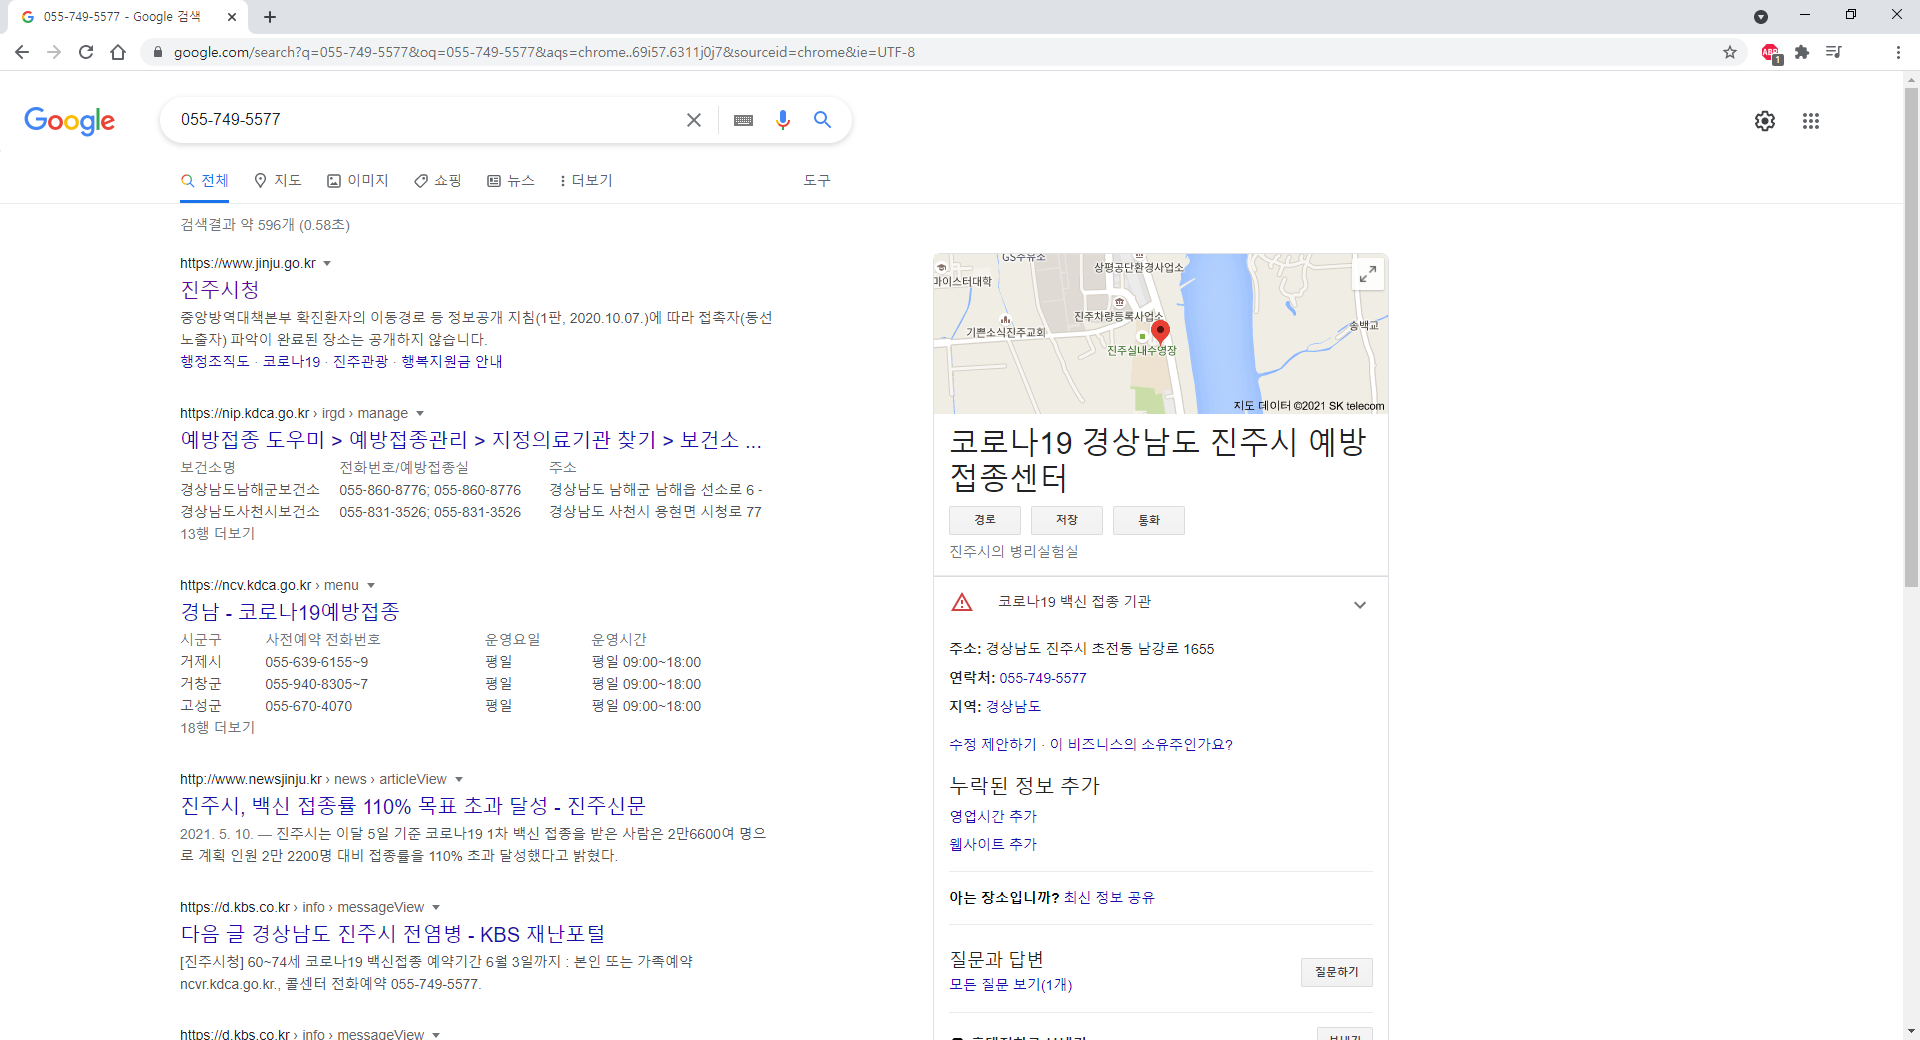
Task: Click the red map location pin
Action: [1160, 332]
